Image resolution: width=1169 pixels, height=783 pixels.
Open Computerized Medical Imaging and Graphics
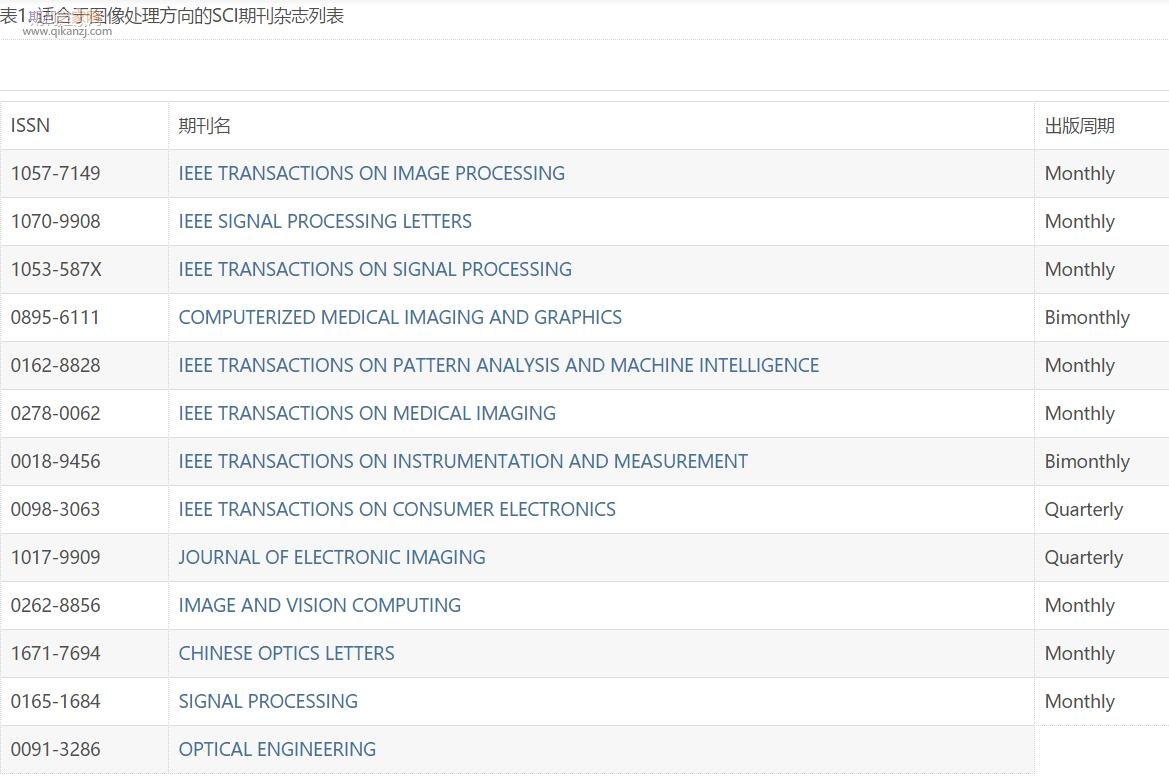(x=400, y=317)
